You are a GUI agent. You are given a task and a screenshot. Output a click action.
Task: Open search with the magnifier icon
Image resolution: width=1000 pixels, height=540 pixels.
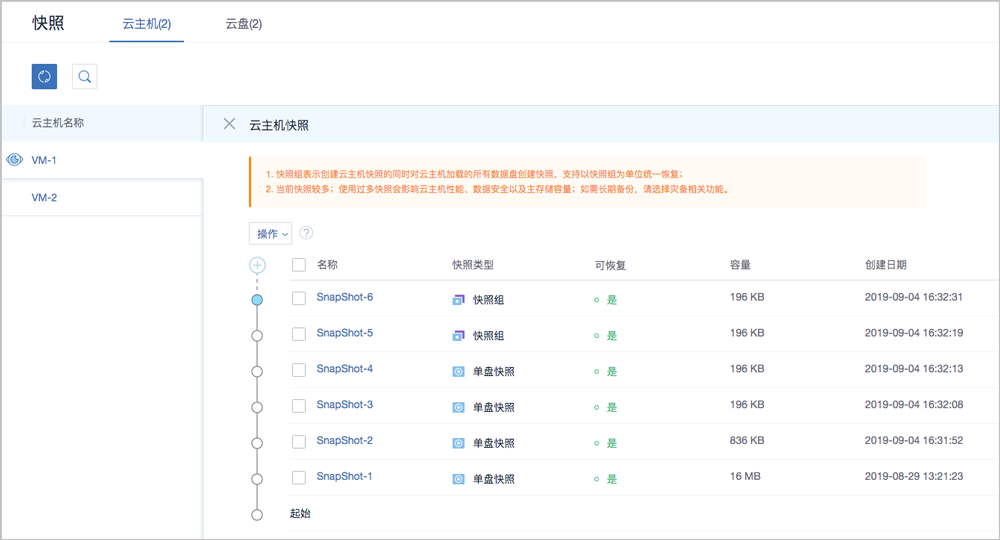click(84, 76)
